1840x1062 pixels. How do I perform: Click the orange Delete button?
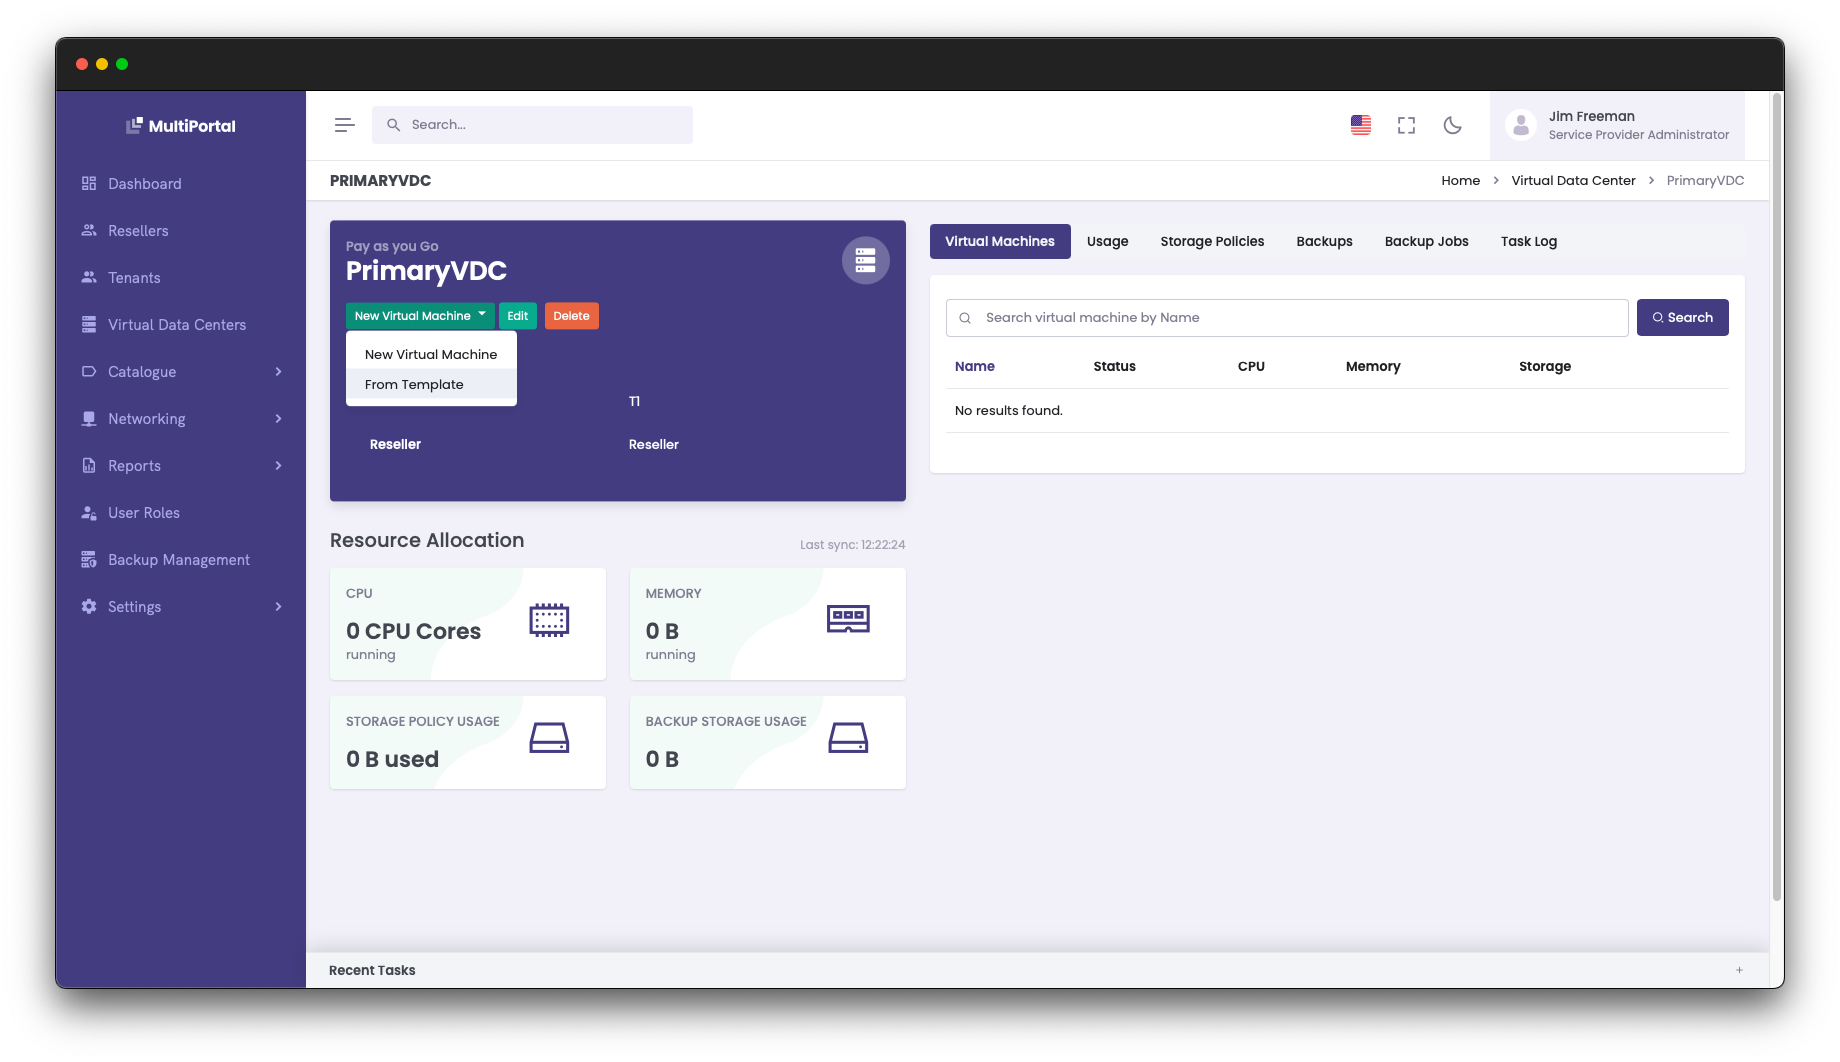coord(571,316)
